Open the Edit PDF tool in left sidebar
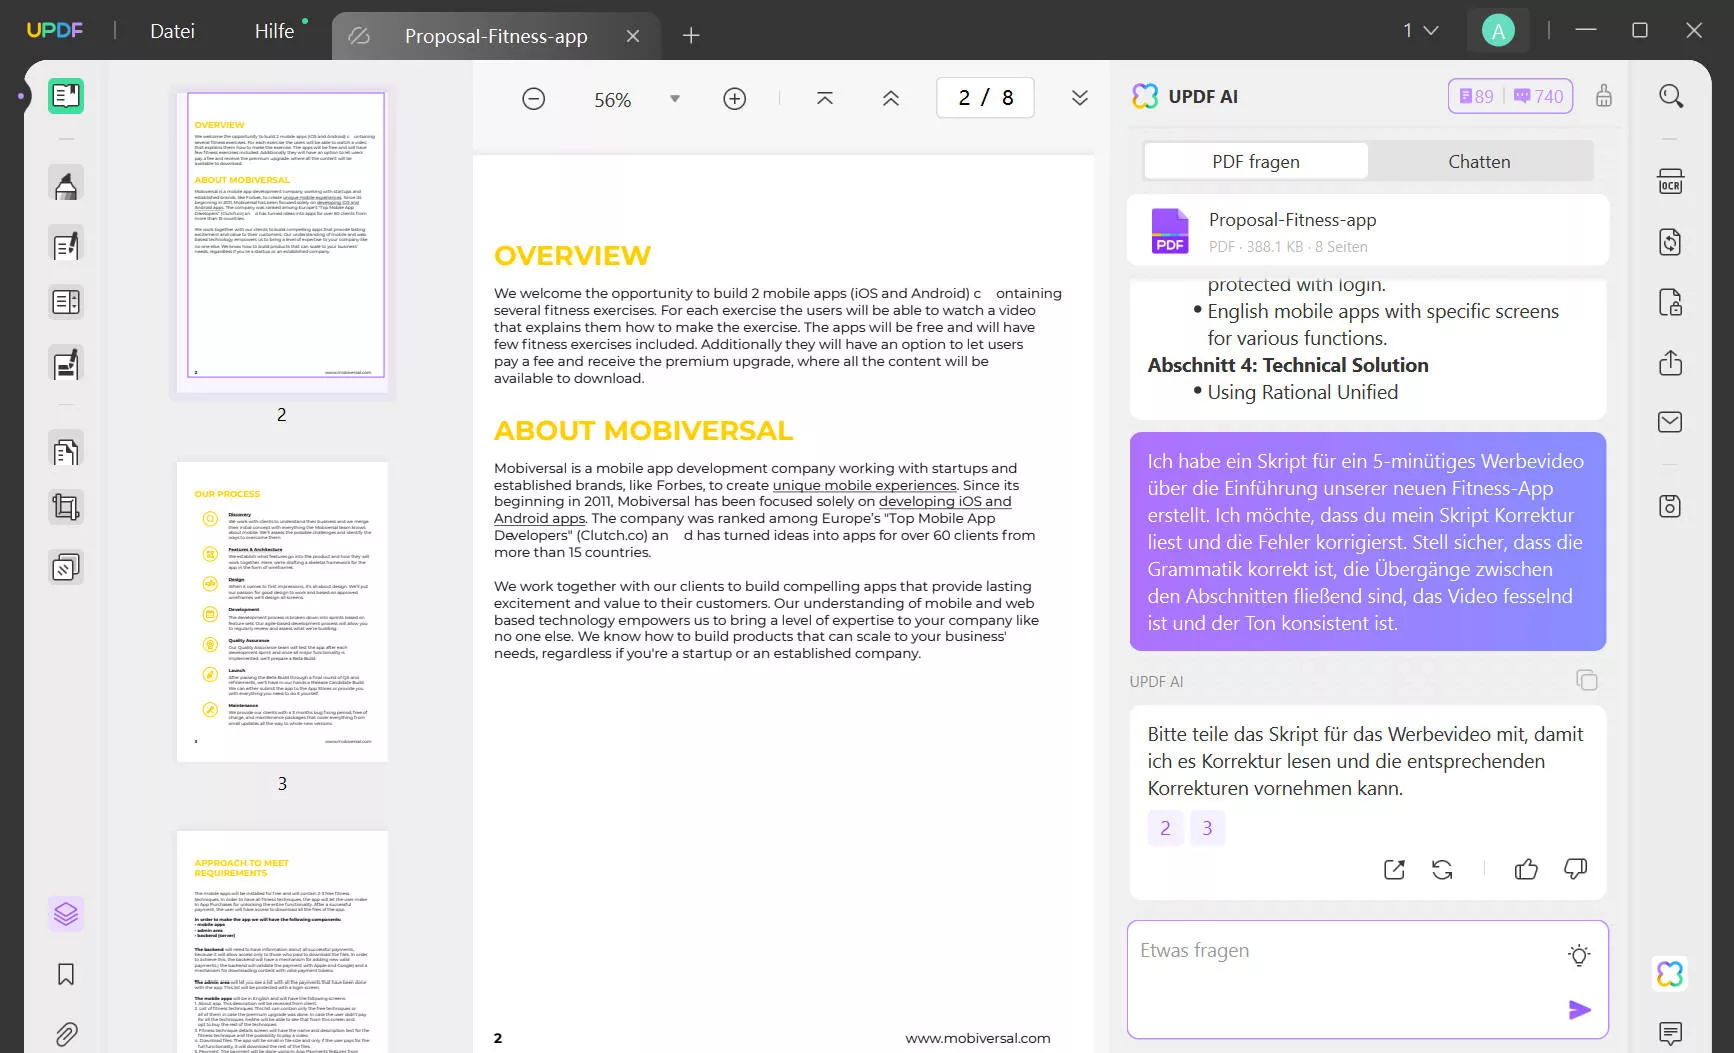Image resolution: width=1734 pixels, height=1053 pixels. click(66, 245)
